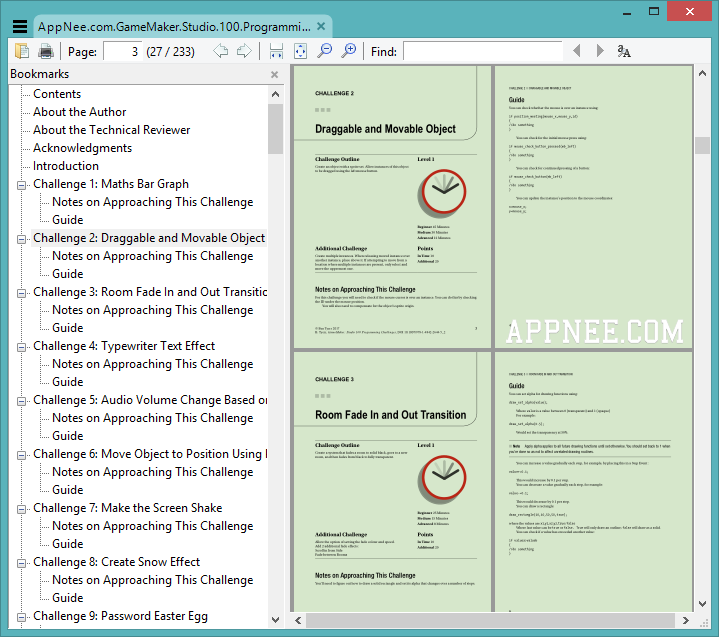Find the next match arrow
Image resolution: width=719 pixels, height=637 pixels.
(x=599, y=51)
